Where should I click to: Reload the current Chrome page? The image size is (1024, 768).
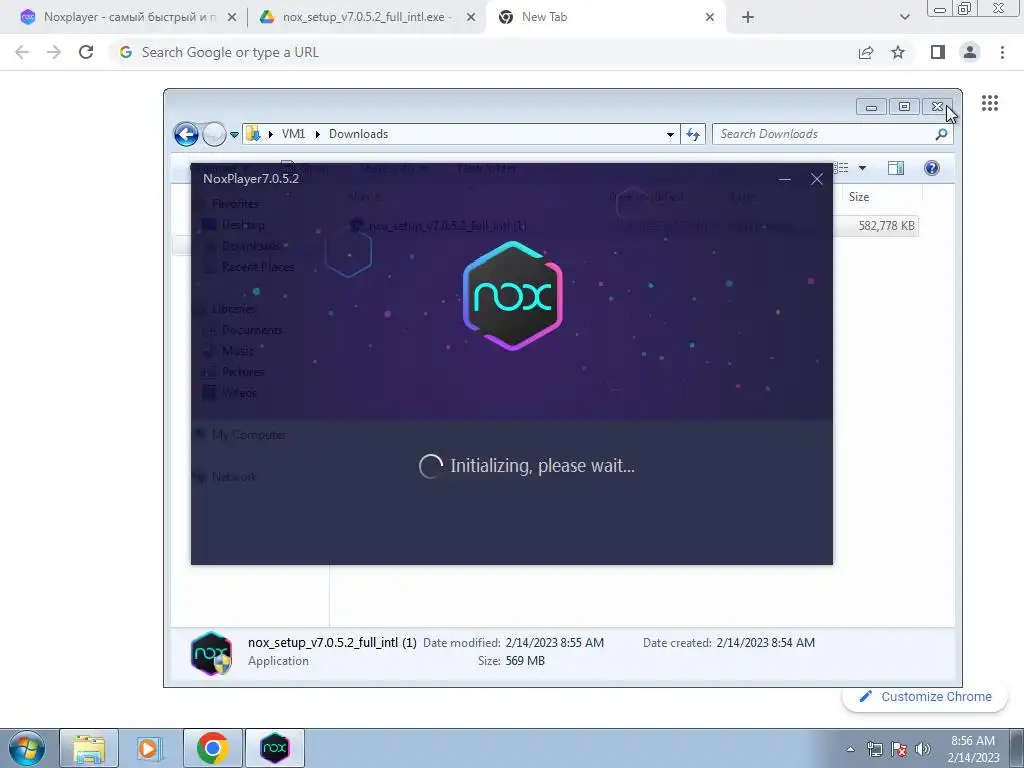[86, 52]
